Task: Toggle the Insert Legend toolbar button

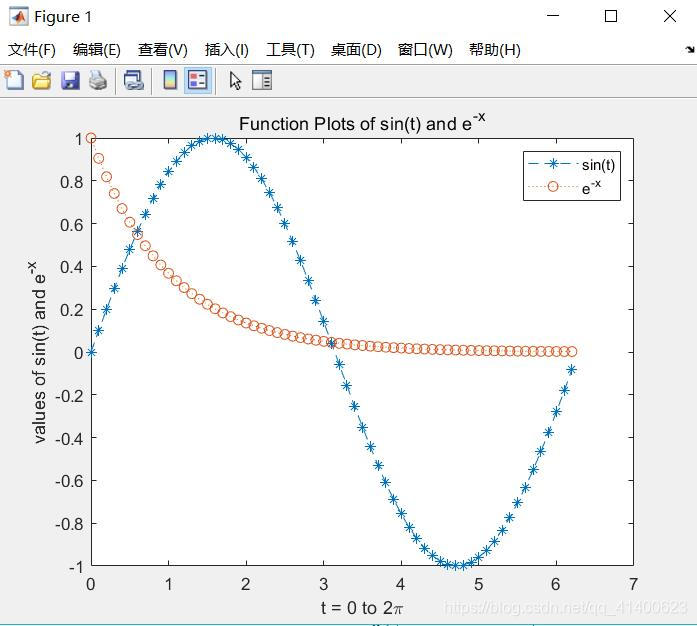Action: pyautogui.click(x=198, y=80)
